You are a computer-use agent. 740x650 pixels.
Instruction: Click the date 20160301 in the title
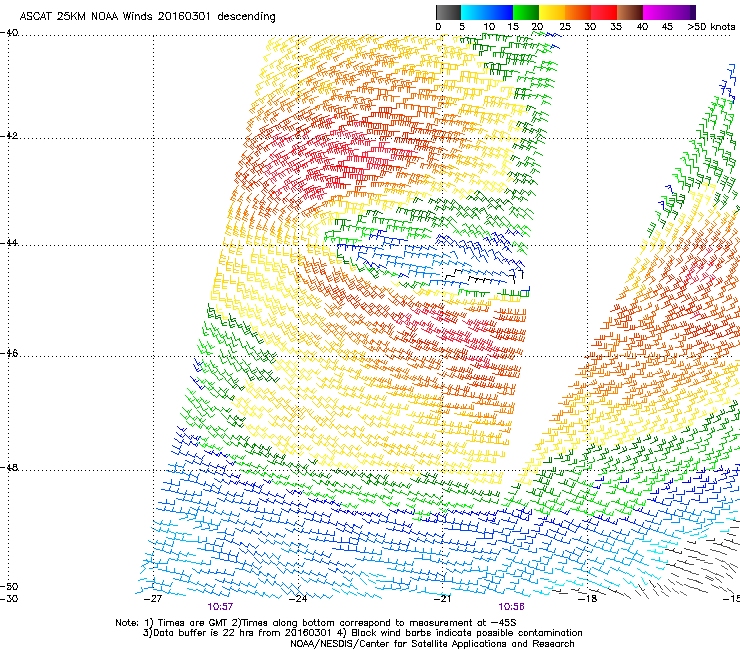pos(184,16)
